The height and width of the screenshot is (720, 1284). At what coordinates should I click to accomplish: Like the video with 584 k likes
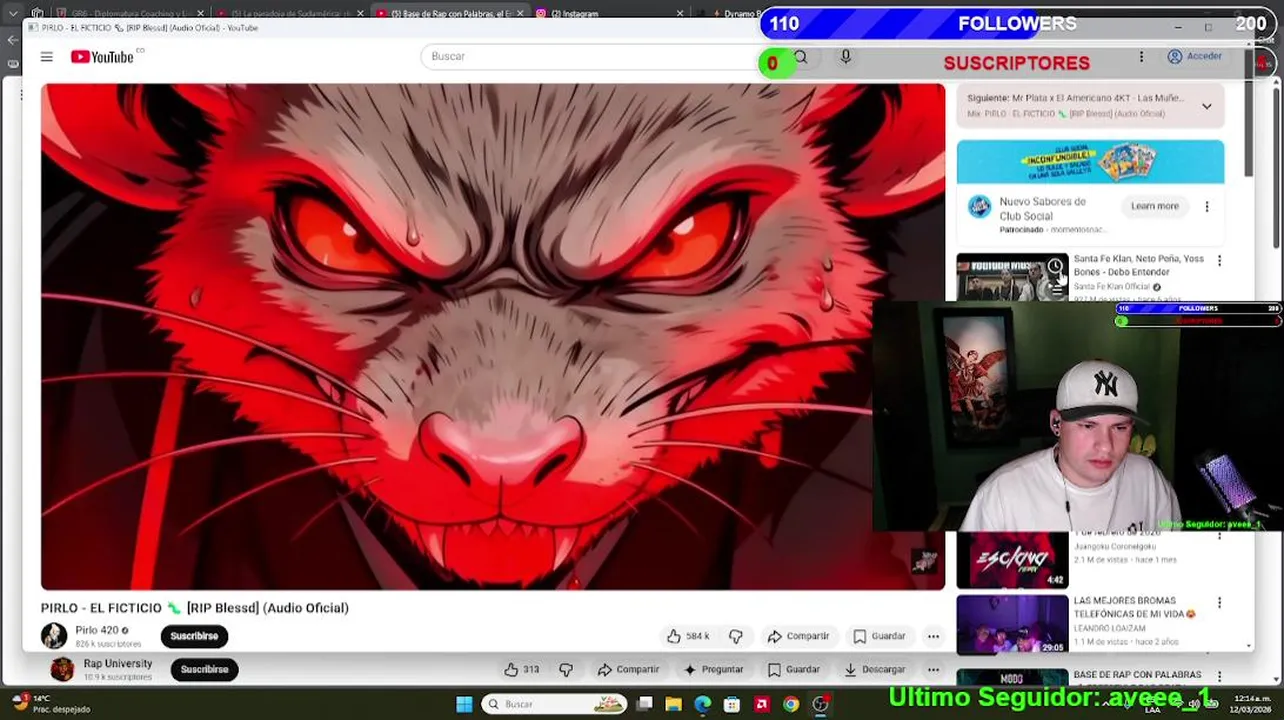(x=688, y=636)
